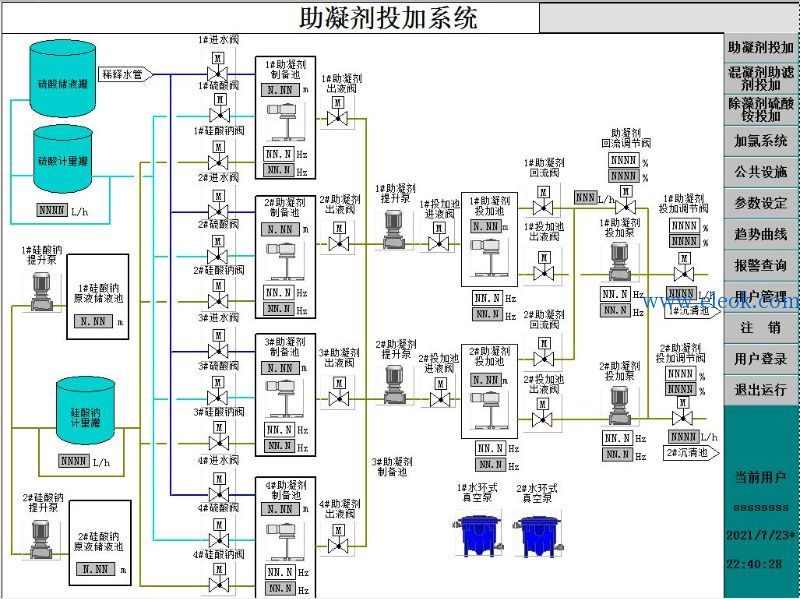Click the 1#助凝剂投加调节阀 valve

pyautogui.click(x=684, y=268)
